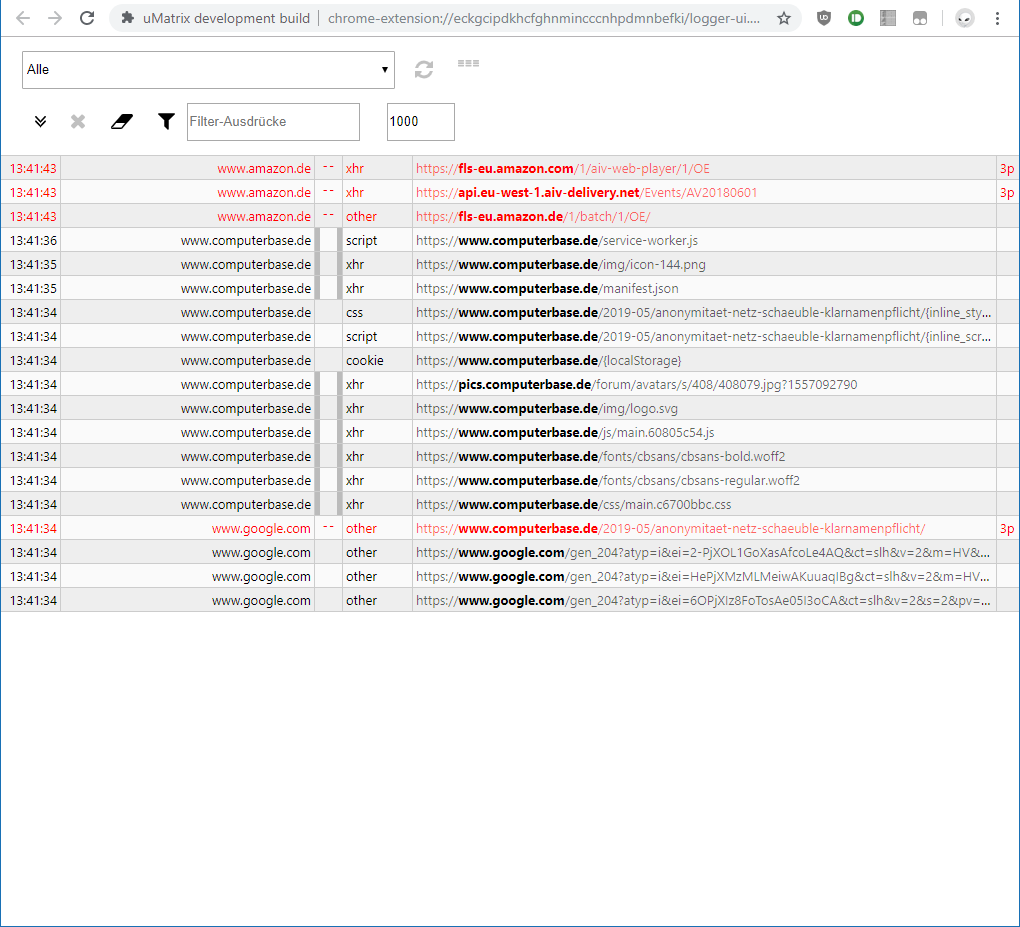Click the main.c6700bbc.css URL entry
This screenshot has width=1020, height=927.
pyautogui.click(x=573, y=505)
